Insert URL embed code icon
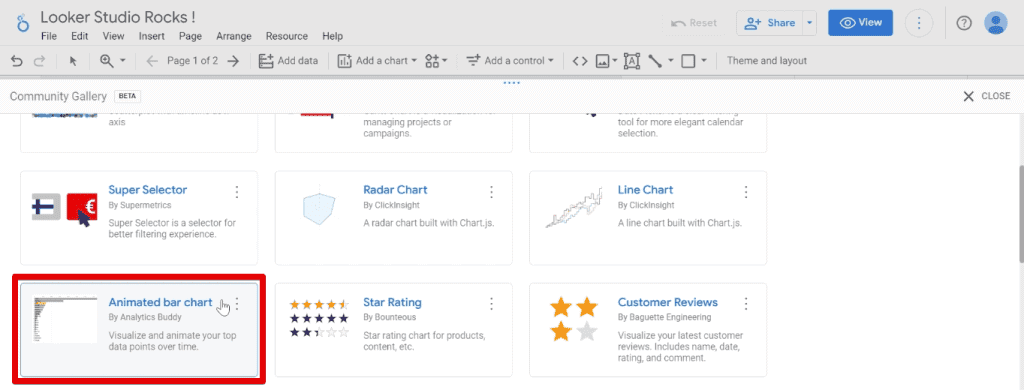The width and height of the screenshot is (1024, 390). pos(580,61)
